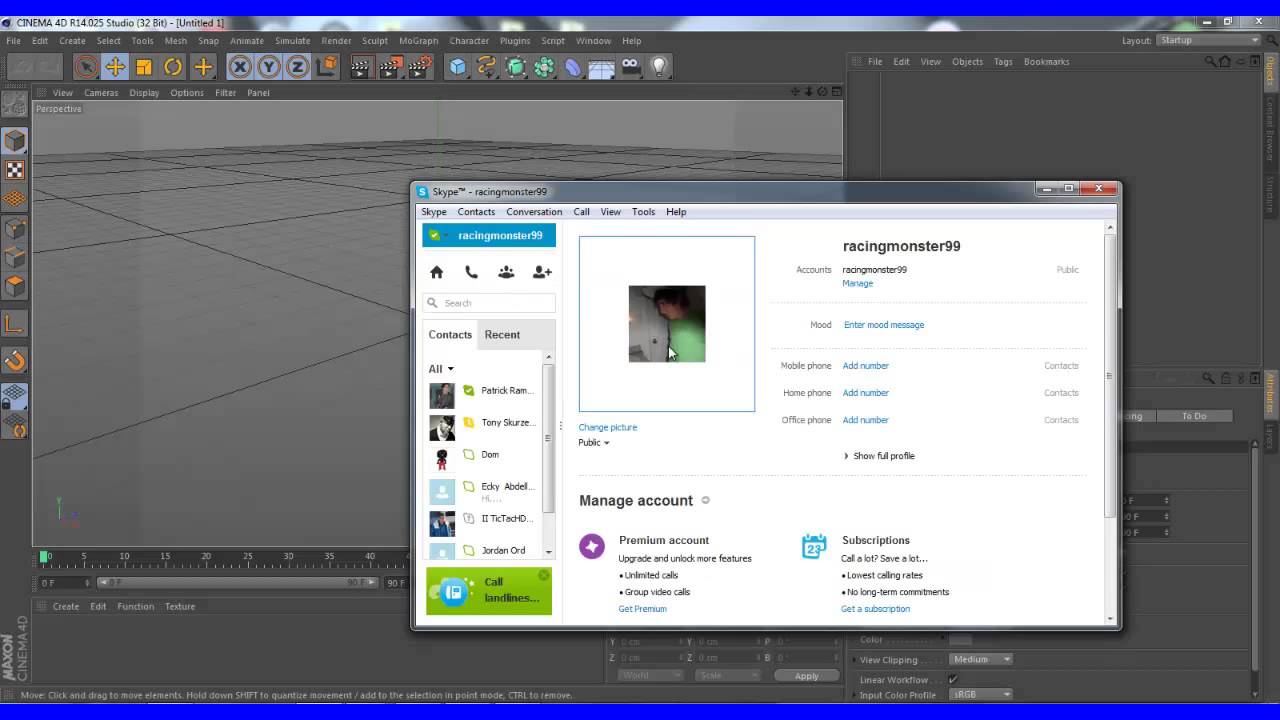Toggle the Y axis lock
Viewport: 1280px width, 720px height.
[269, 67]
